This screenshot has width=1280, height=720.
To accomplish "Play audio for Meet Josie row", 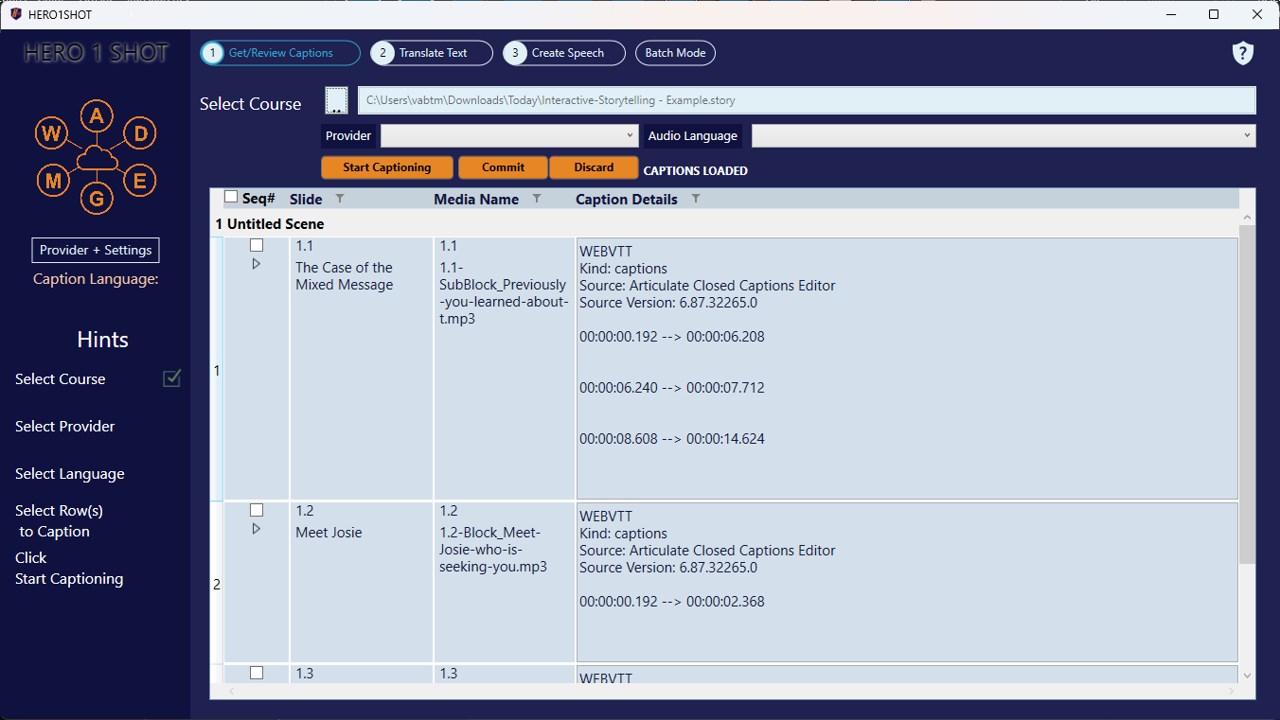I will click(x=256, y=529).
